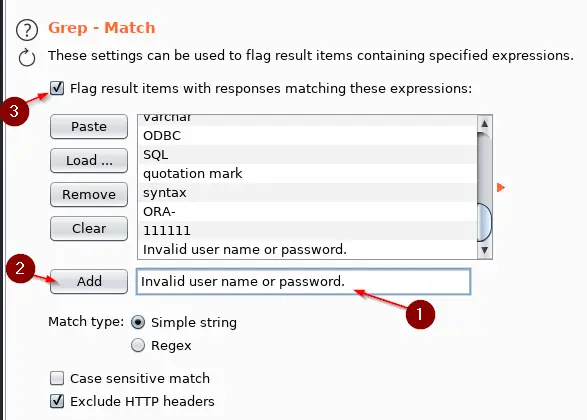
Task: Uncheck Exclude HTTP headers
Action: (x=57, y=401)
